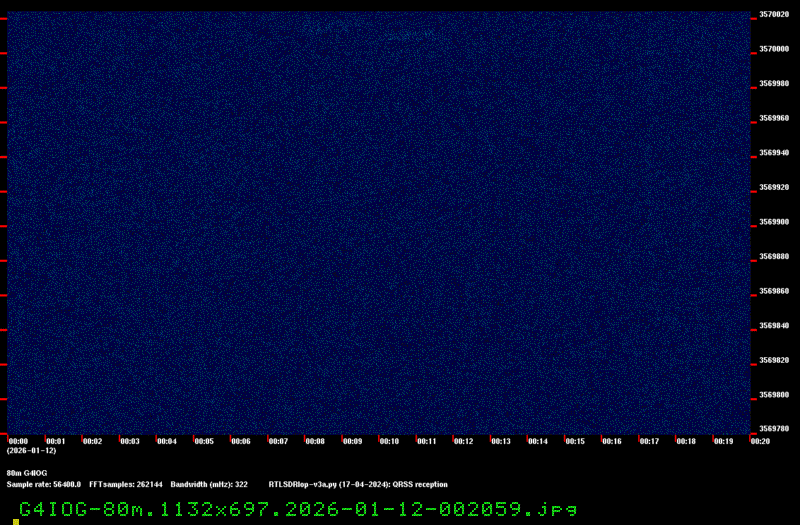
Task: Select the 3569940 frequency label
Action: [x=774, y=153]
